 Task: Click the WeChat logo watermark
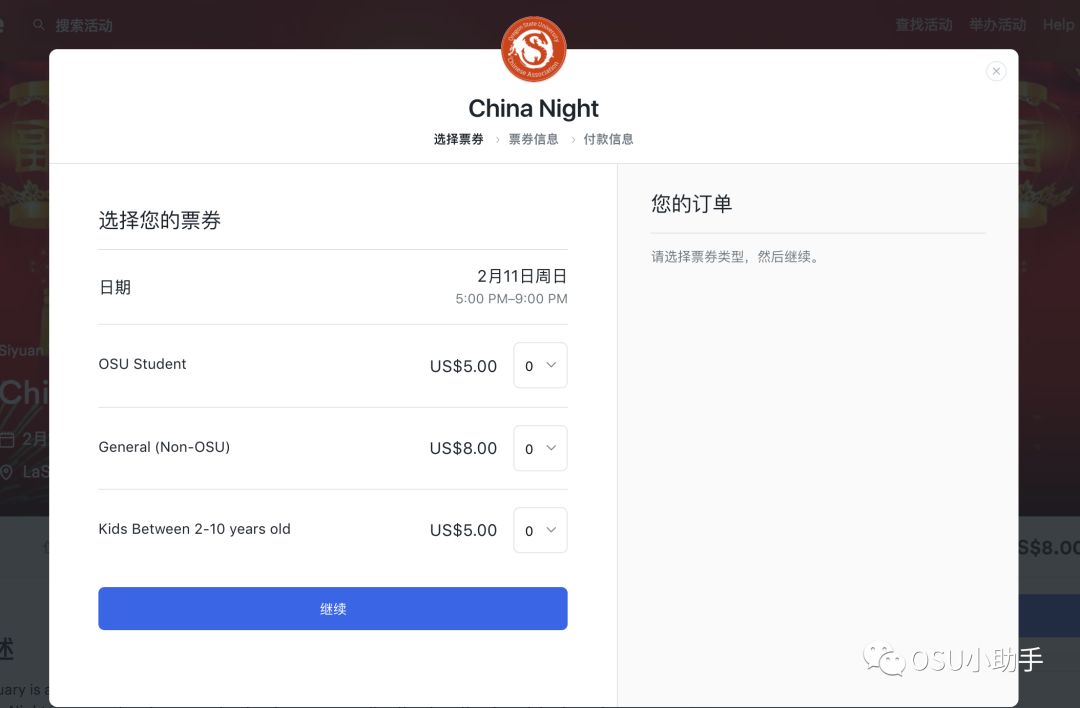884,659
